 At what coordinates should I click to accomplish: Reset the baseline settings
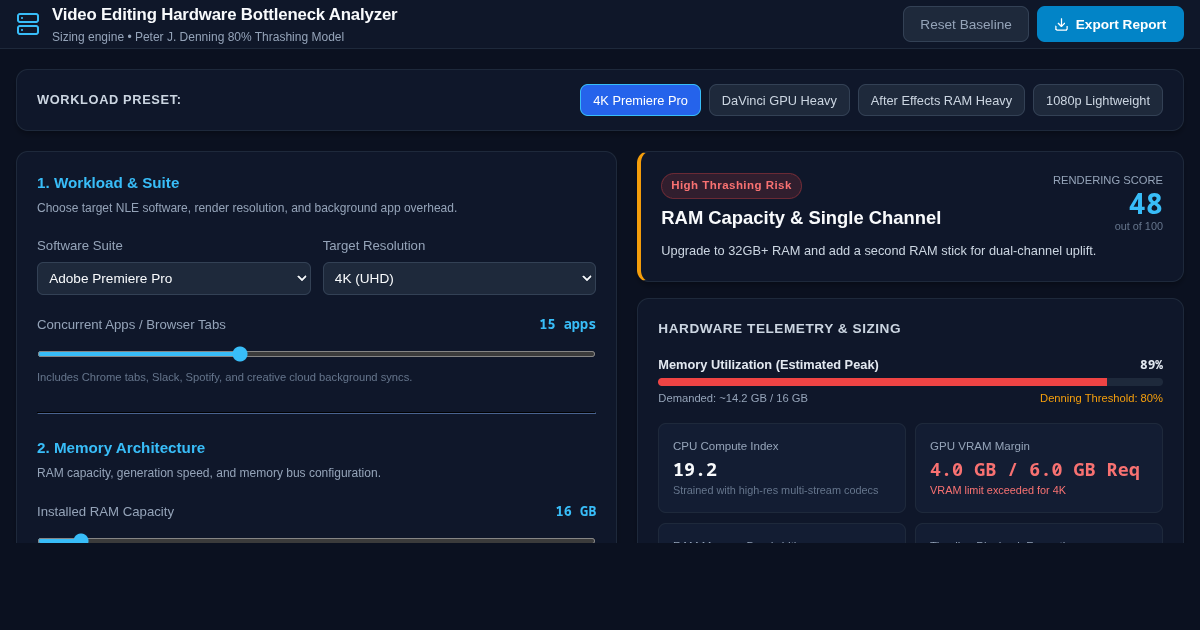click(966, 24)
